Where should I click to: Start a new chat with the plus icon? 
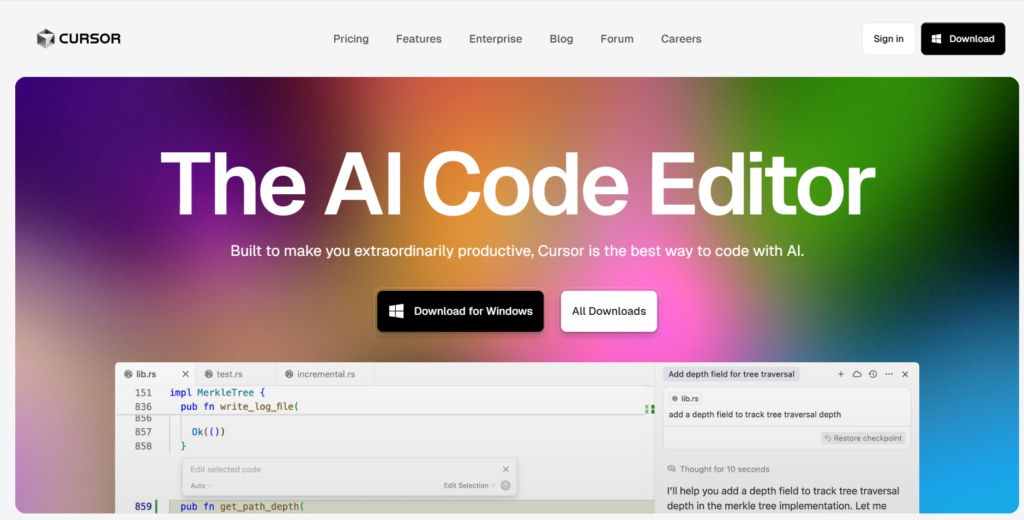pyautogui.click(x=840, y=374)
